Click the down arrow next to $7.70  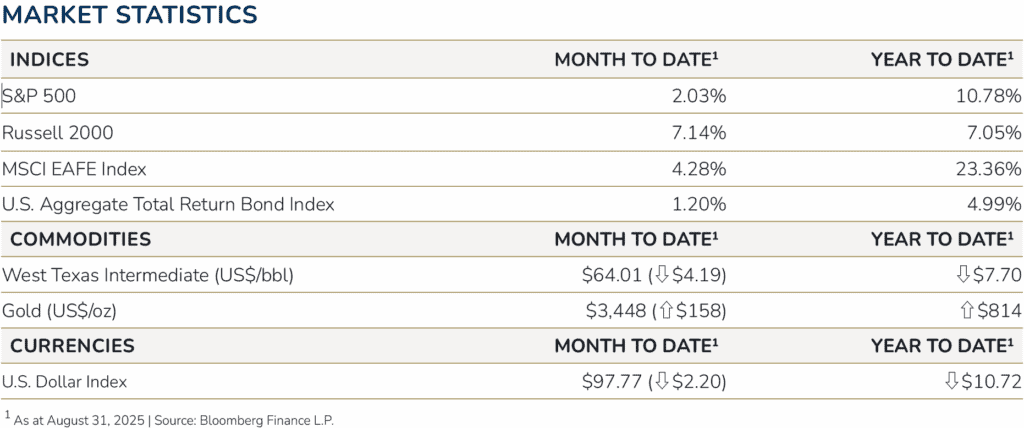click(x=963, y=275)
